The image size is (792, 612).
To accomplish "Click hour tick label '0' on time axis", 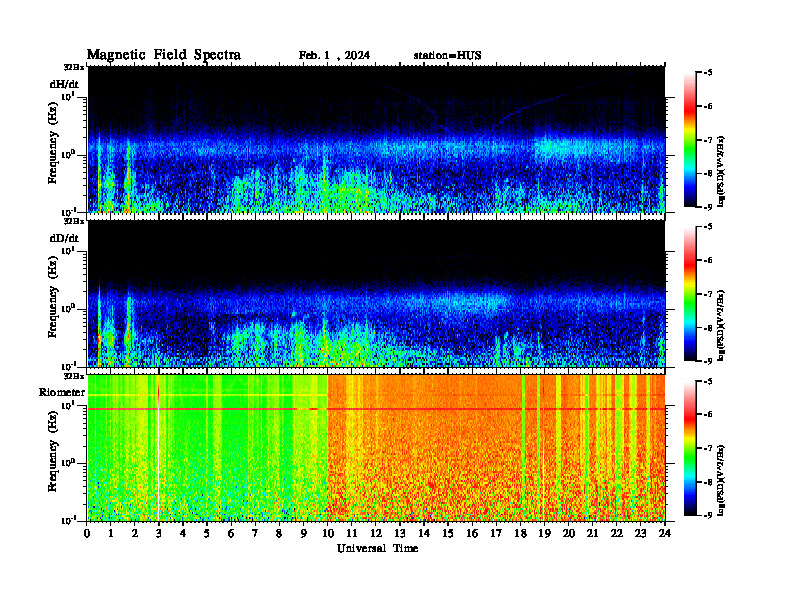I will [87, 533].
